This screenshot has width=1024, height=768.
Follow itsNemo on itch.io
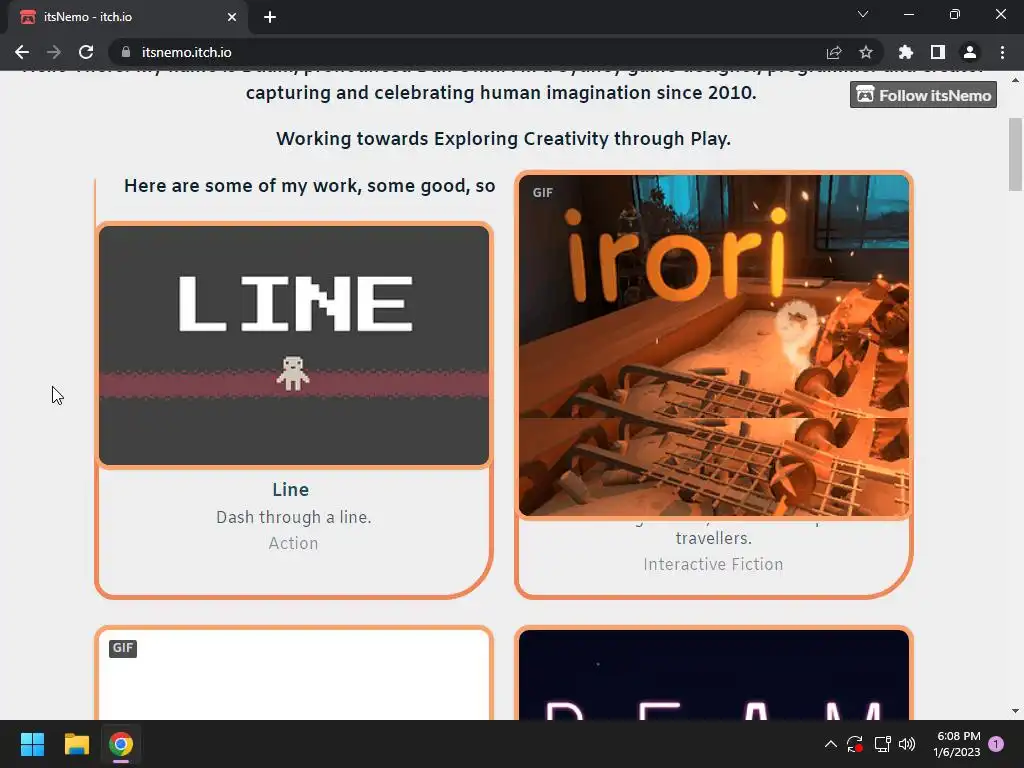[923, 95]
